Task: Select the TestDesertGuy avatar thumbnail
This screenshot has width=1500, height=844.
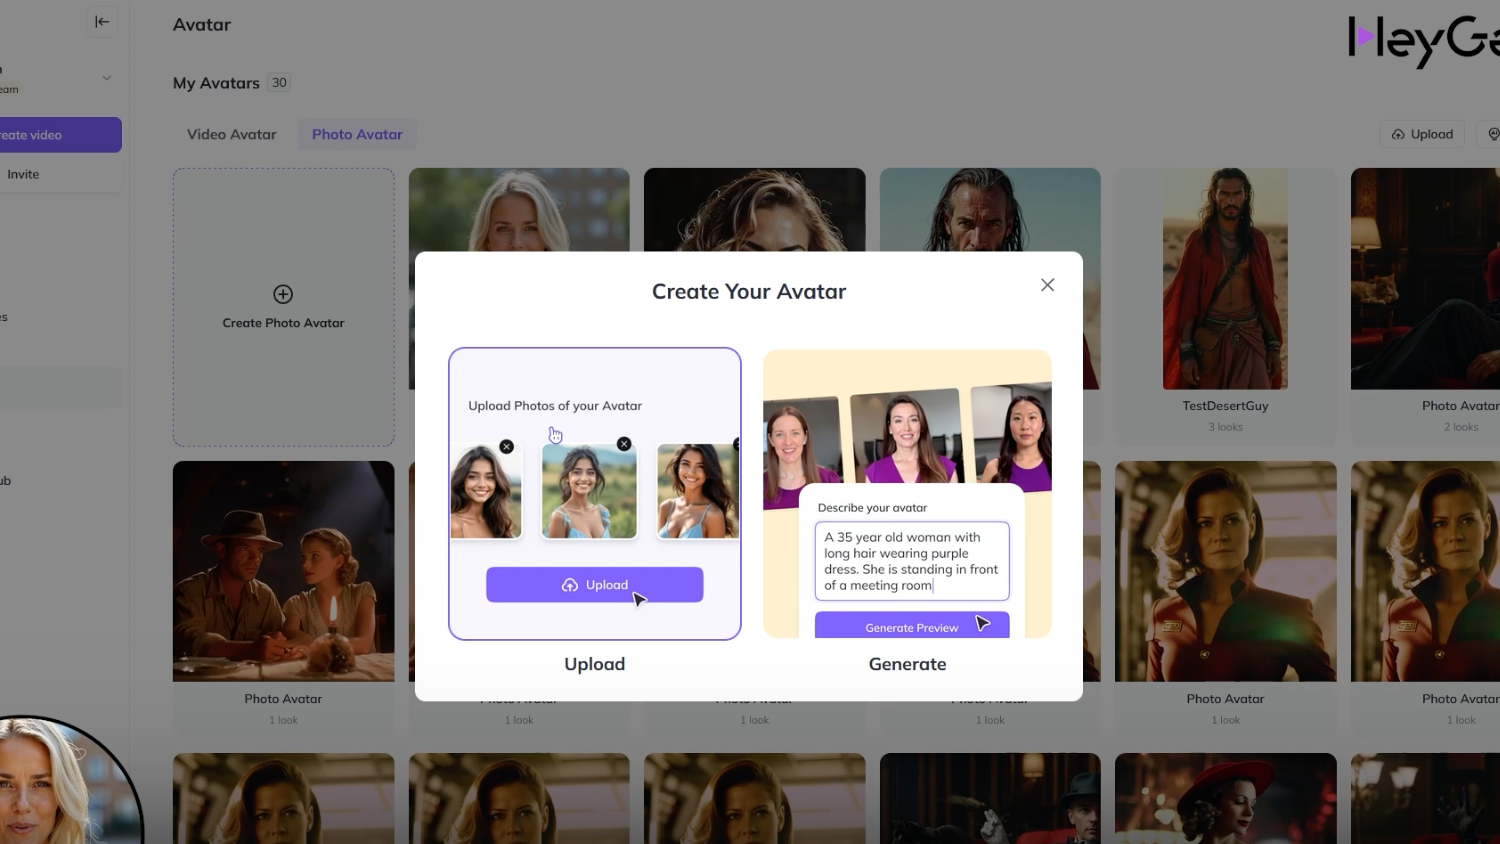Action: (x=1225, y=278)
